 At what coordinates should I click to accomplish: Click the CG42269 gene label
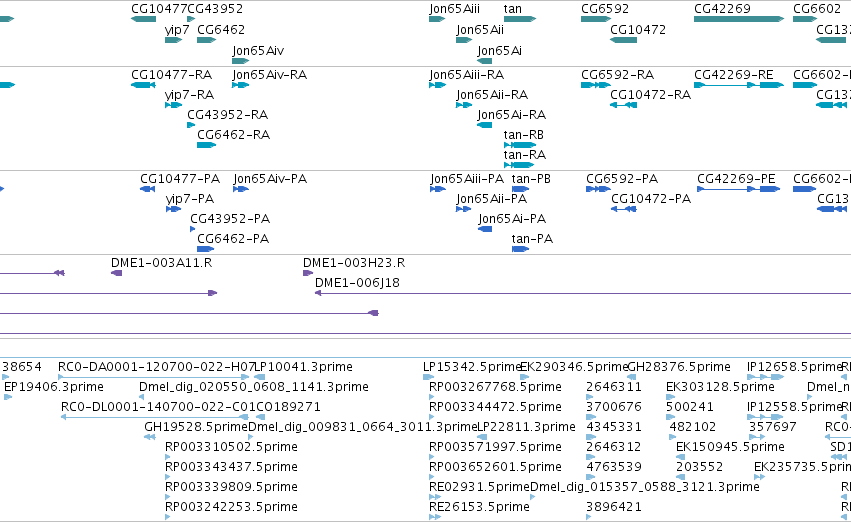pyautogui.click(x=722, y=9)
